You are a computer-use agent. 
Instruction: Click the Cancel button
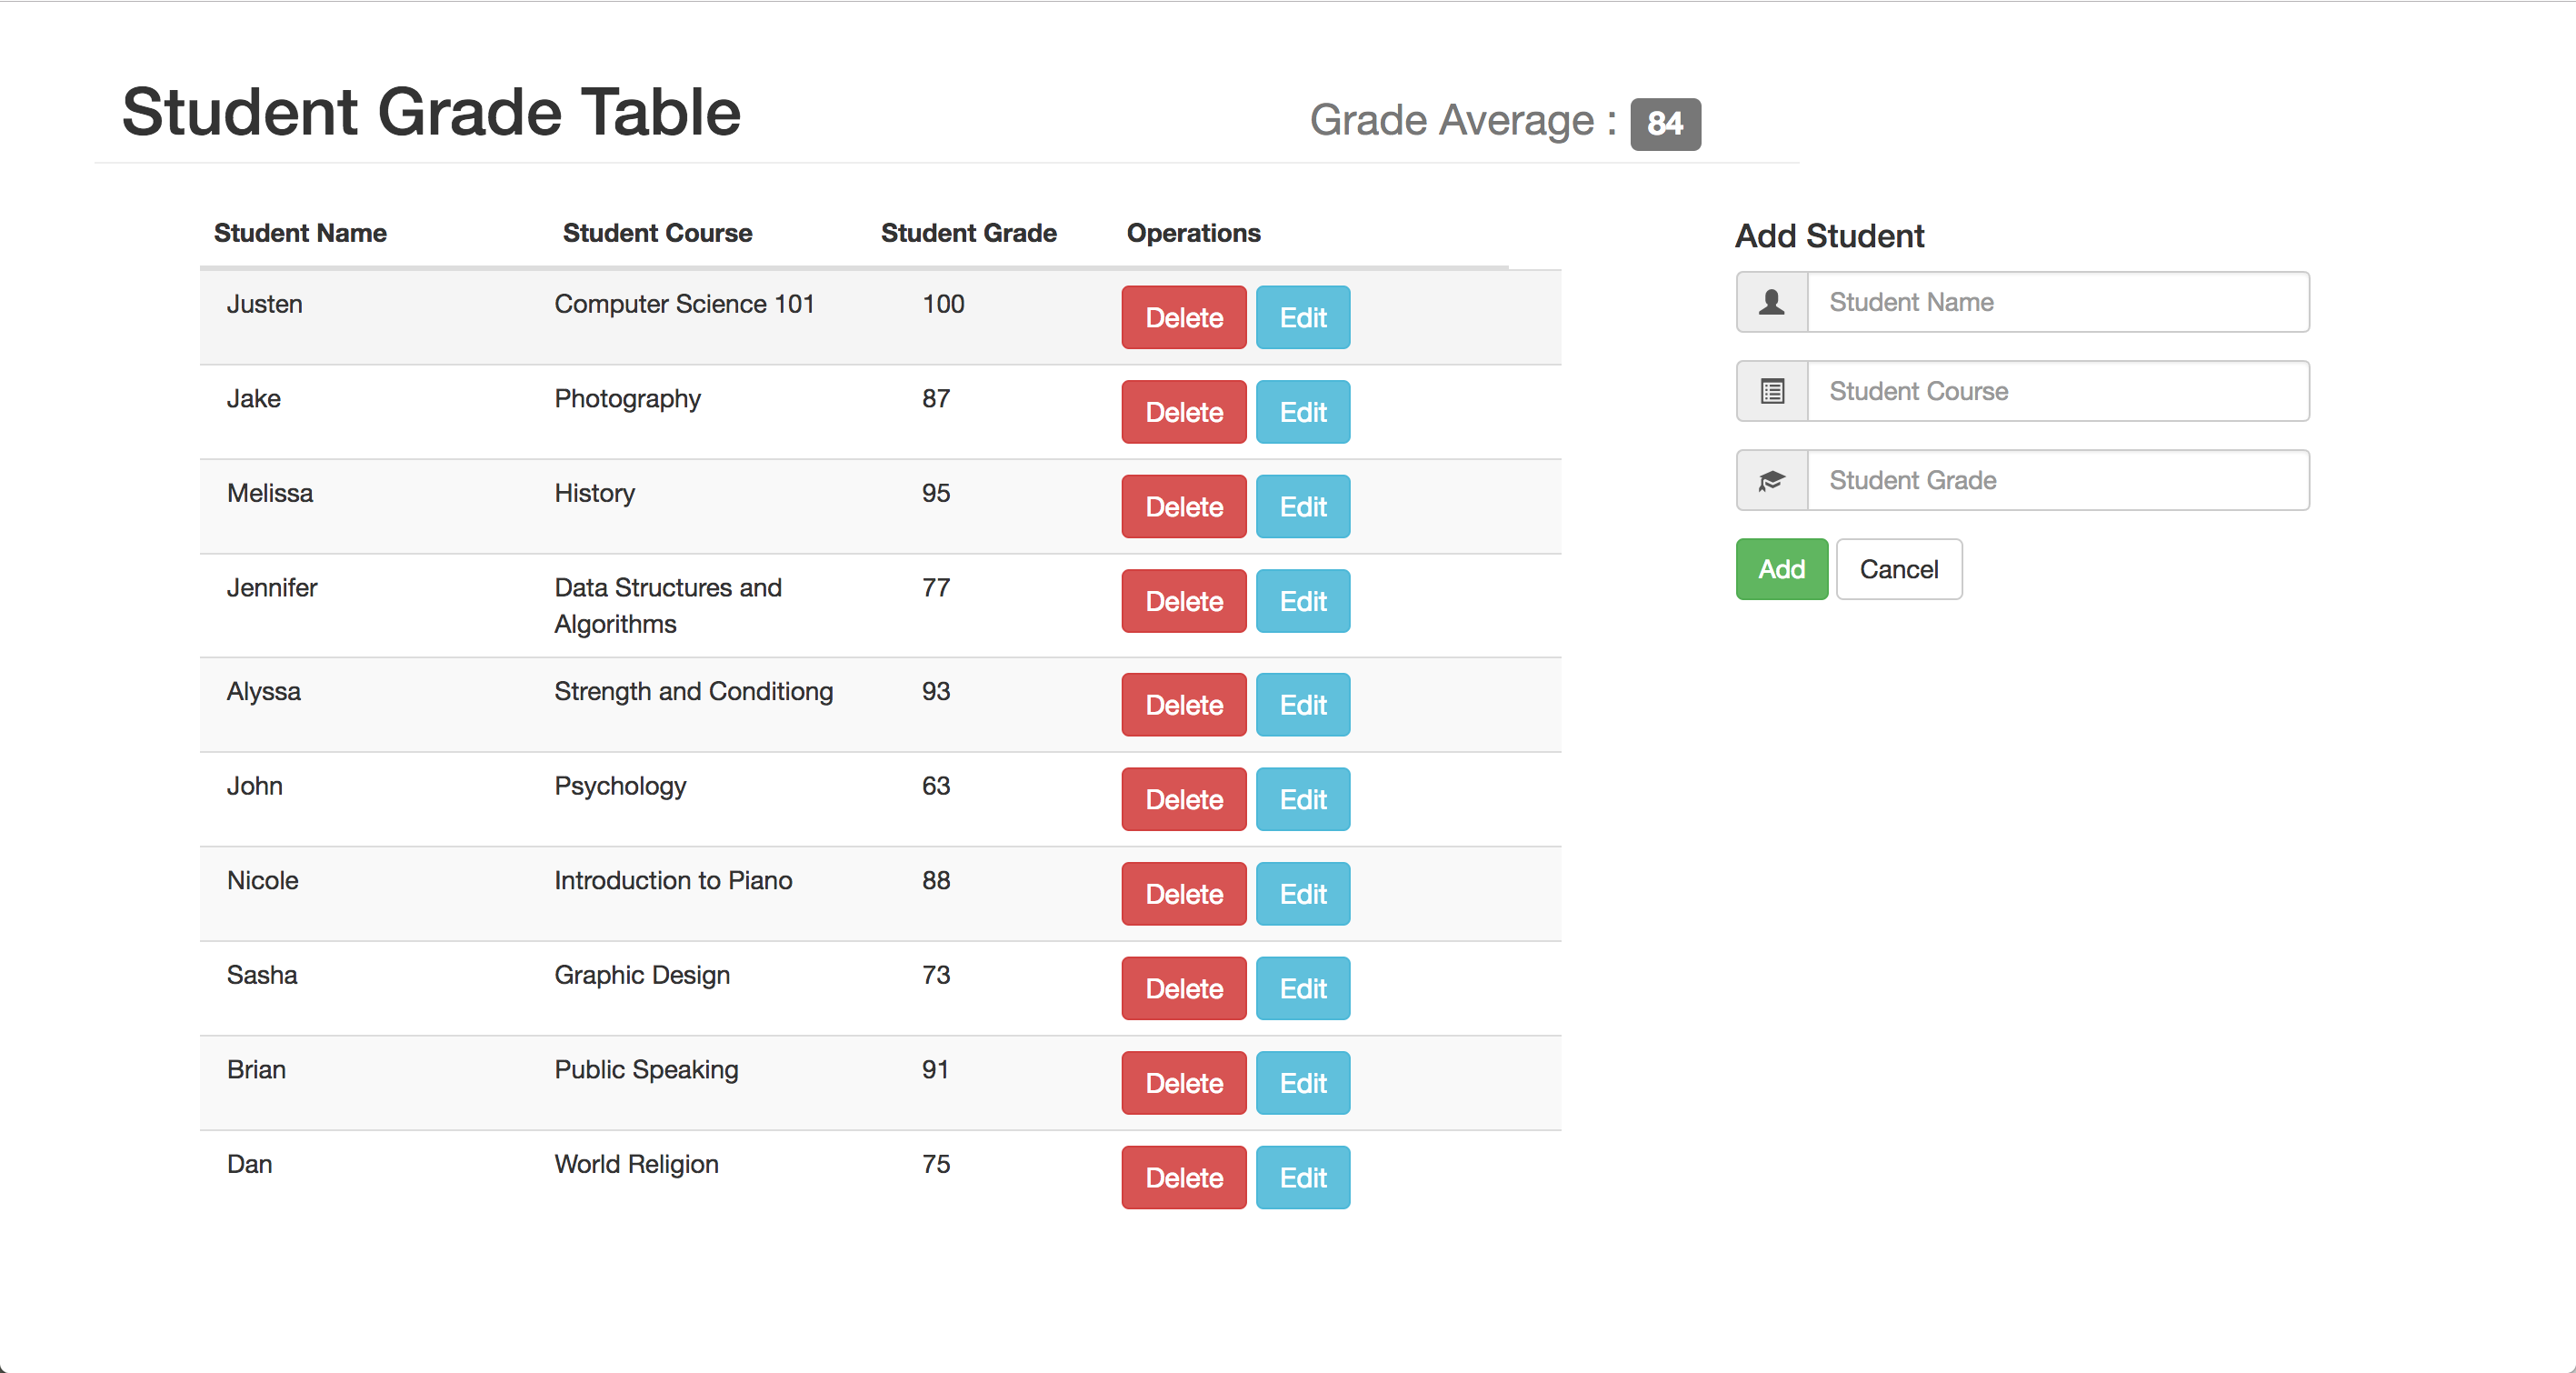pos(1898,569)
